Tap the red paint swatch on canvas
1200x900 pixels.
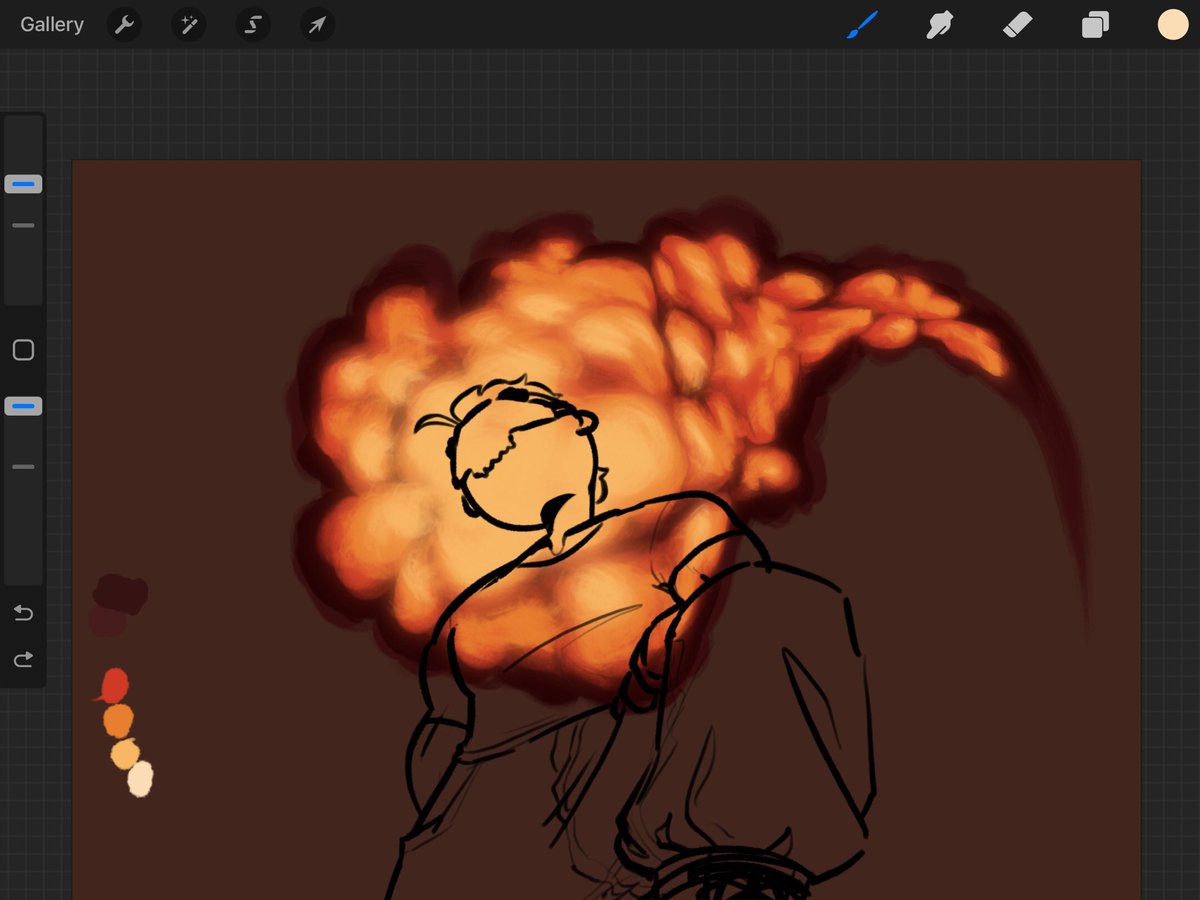[x=113, y=686]
